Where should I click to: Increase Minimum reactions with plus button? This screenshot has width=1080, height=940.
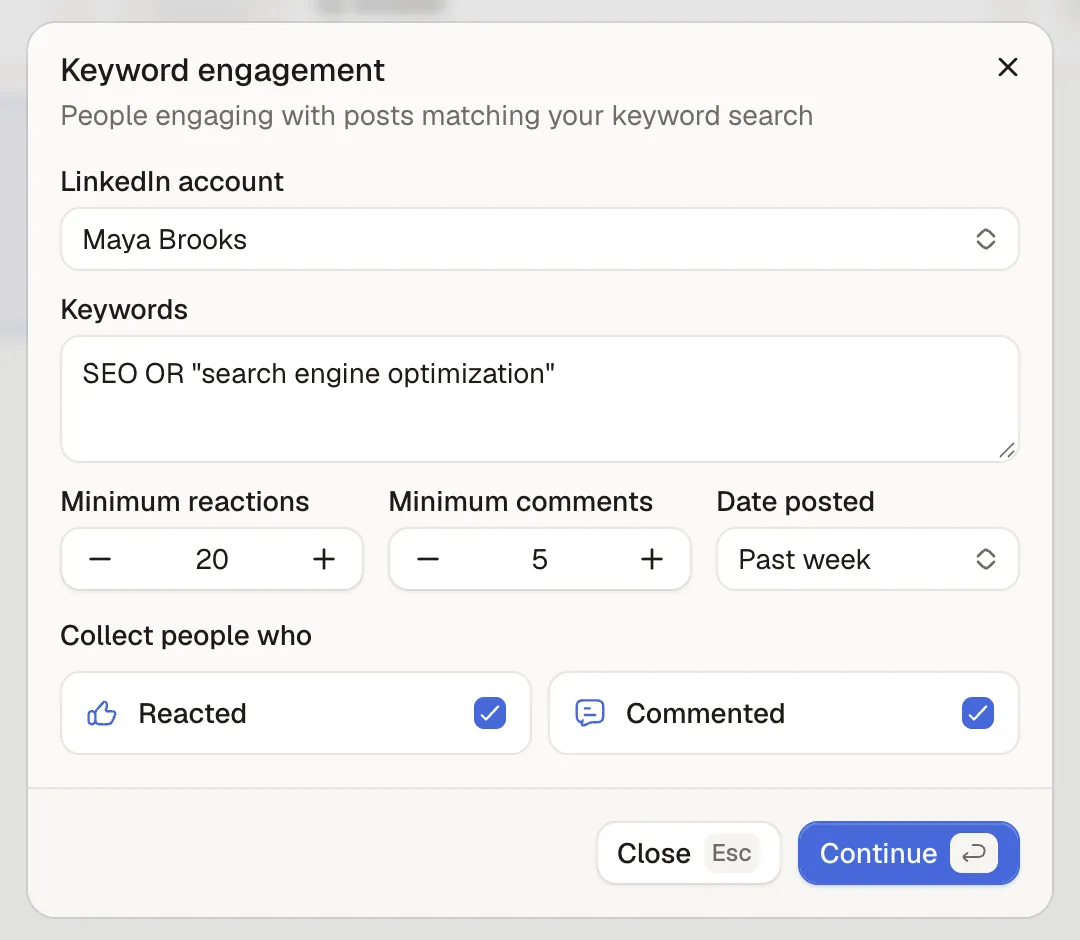[324, 559]
